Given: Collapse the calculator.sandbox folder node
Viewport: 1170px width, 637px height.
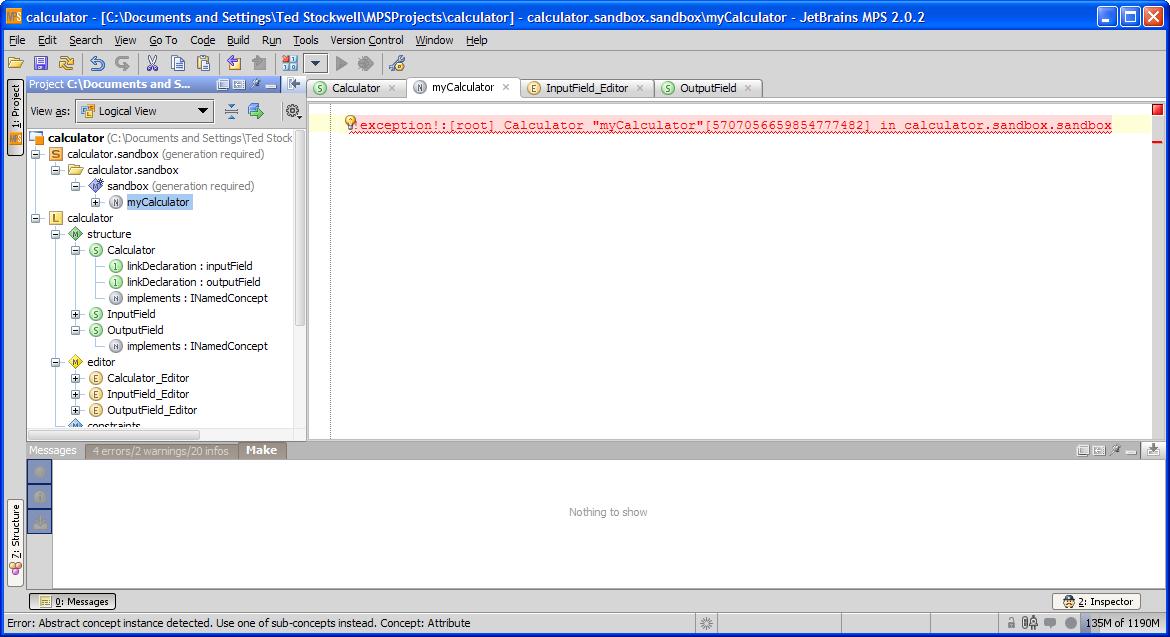Looking at the screenshot, I should coord(56,170).
